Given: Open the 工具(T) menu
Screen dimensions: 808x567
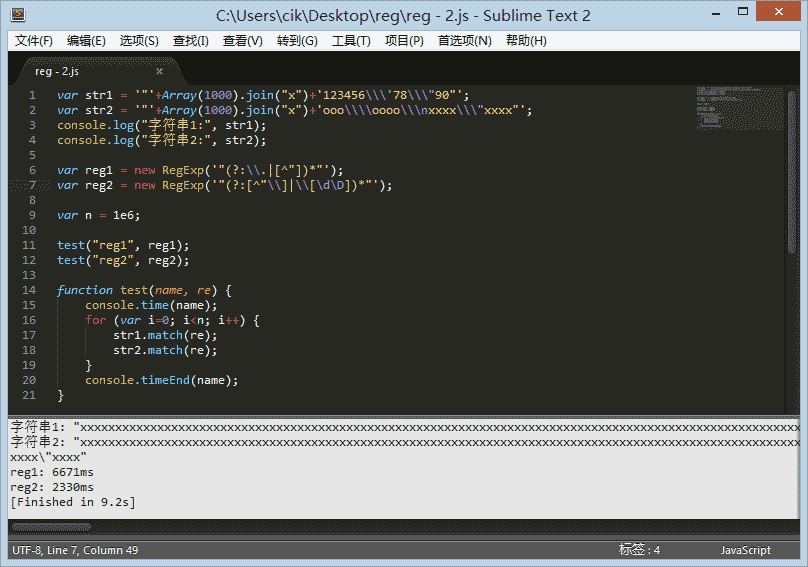Looking at the screenshot, I should 351,41.
